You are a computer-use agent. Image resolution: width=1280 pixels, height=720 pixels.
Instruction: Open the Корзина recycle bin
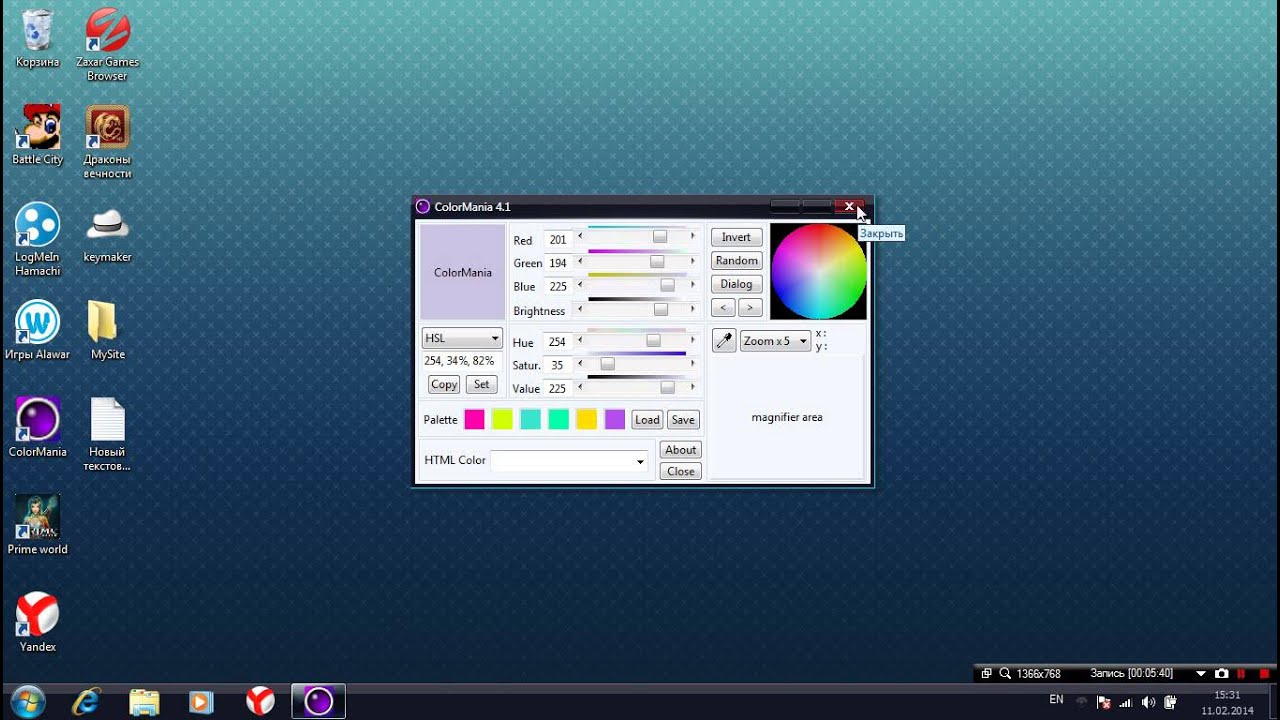[38, 39]
